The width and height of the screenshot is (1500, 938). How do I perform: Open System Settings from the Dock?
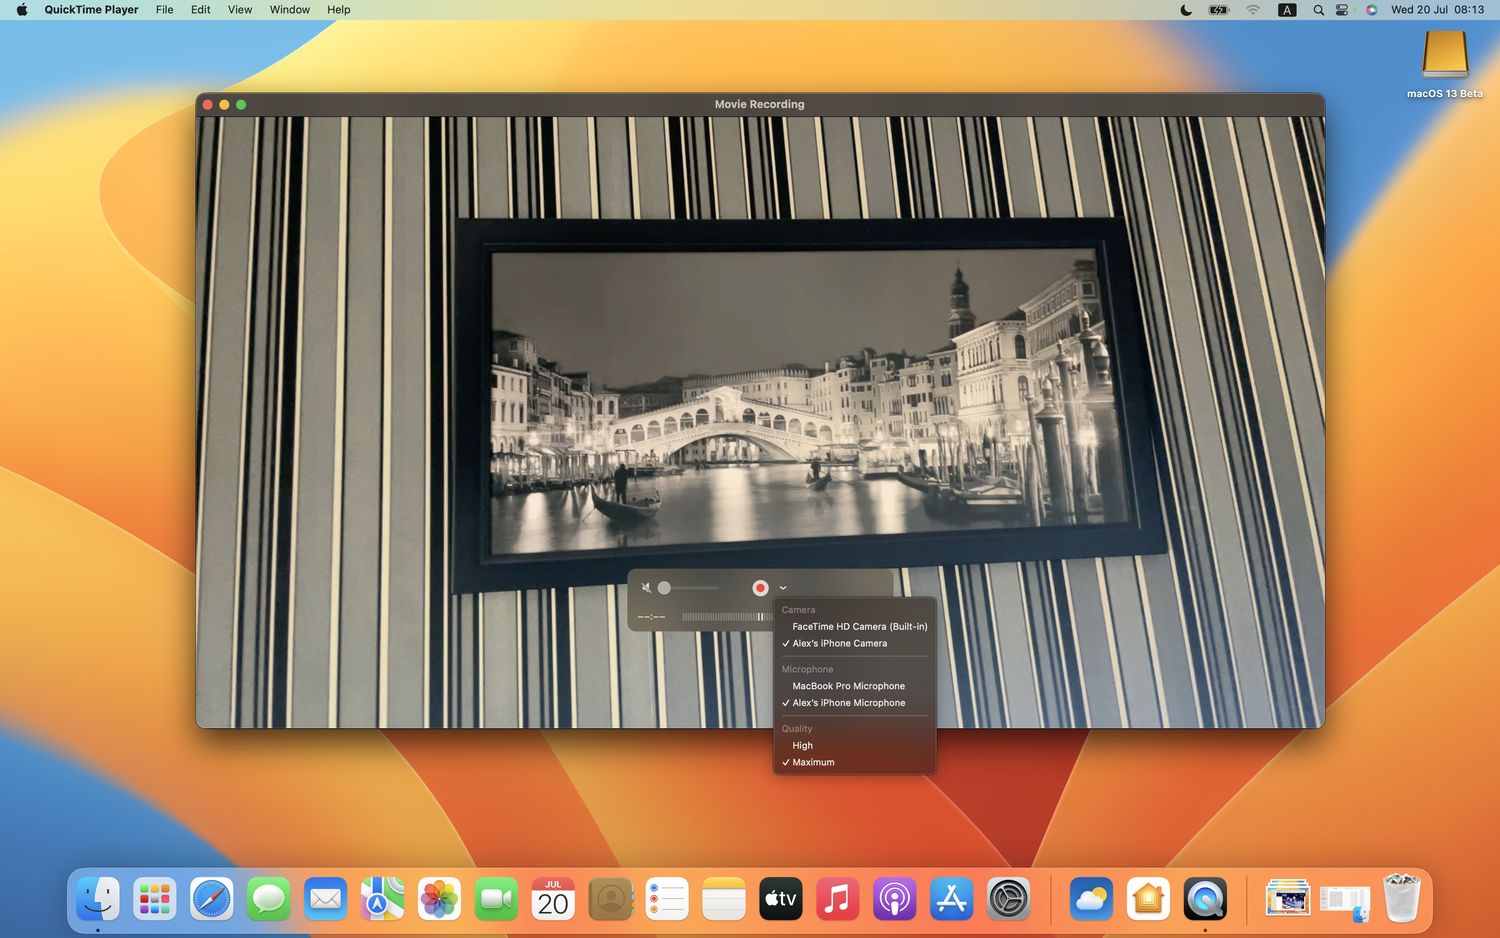(1009, 899)
